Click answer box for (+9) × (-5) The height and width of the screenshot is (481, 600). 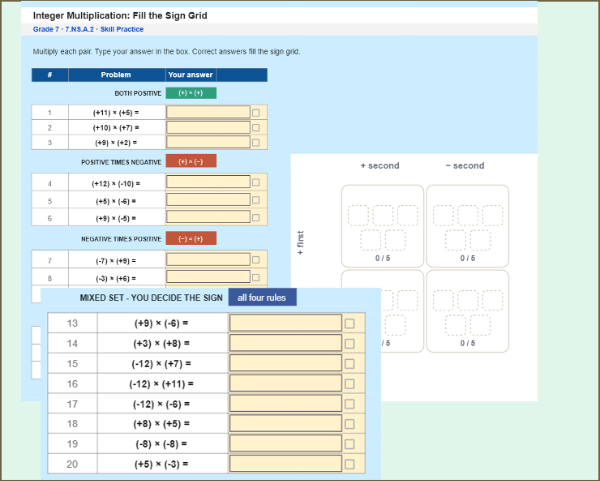208,217
